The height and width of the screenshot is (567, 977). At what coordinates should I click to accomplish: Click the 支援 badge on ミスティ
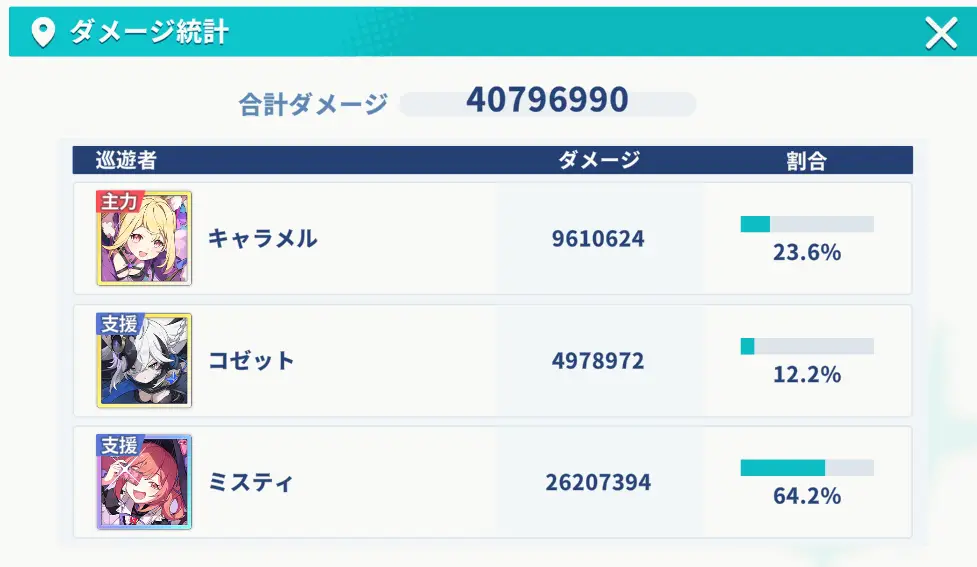pyautogui.click(x=119, y=445)
